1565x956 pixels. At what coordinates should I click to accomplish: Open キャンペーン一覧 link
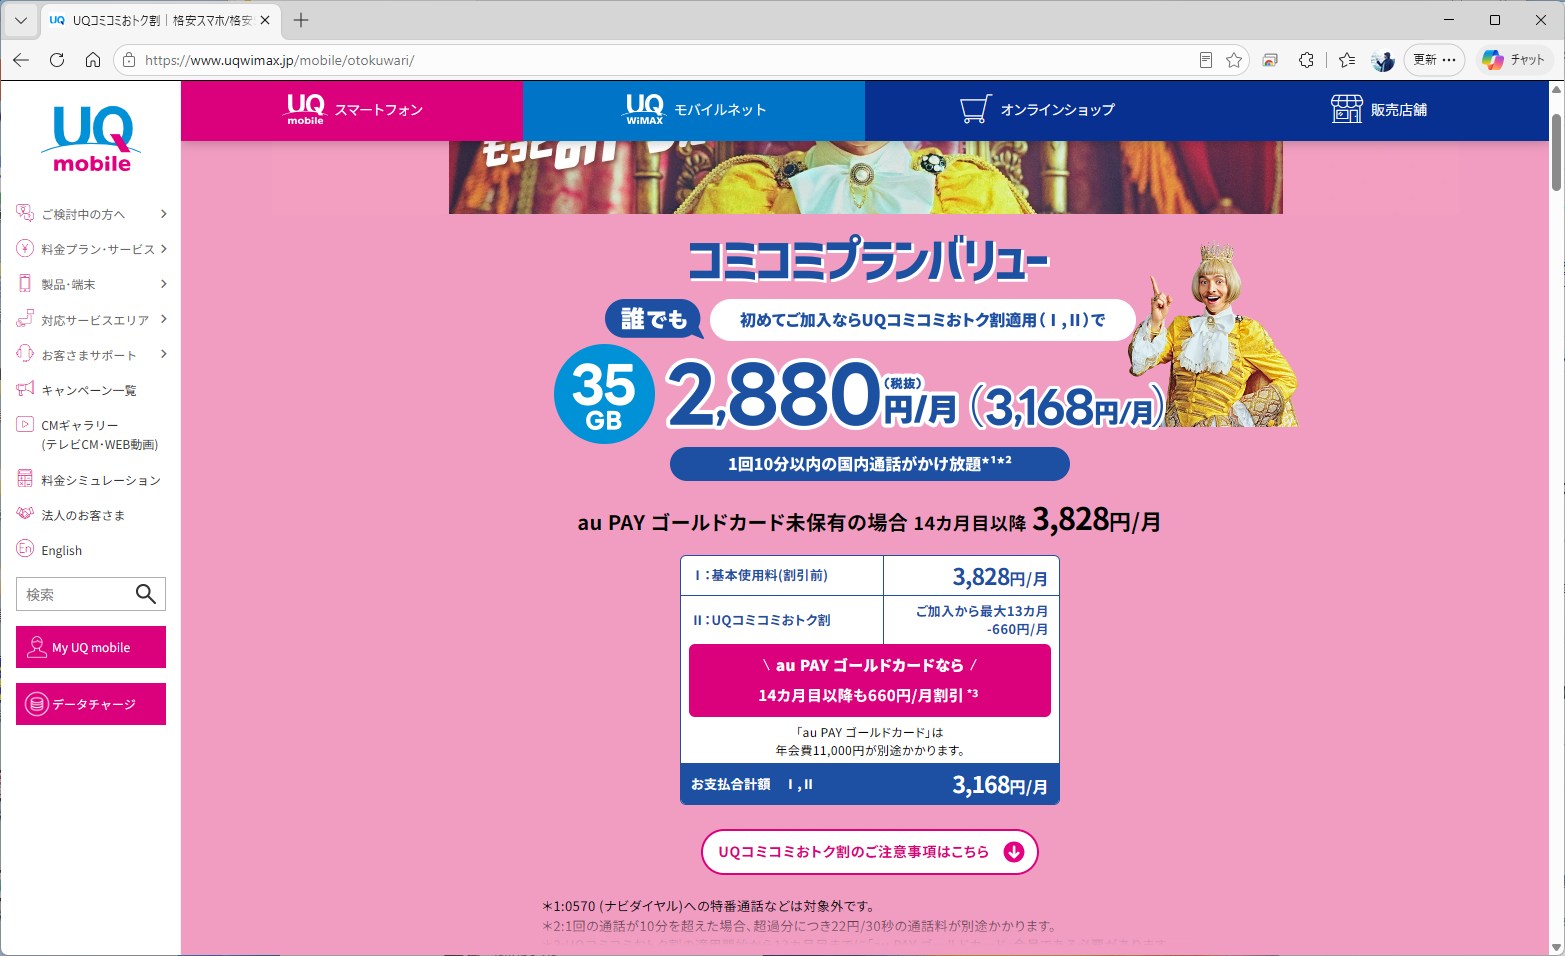[89, 390]
